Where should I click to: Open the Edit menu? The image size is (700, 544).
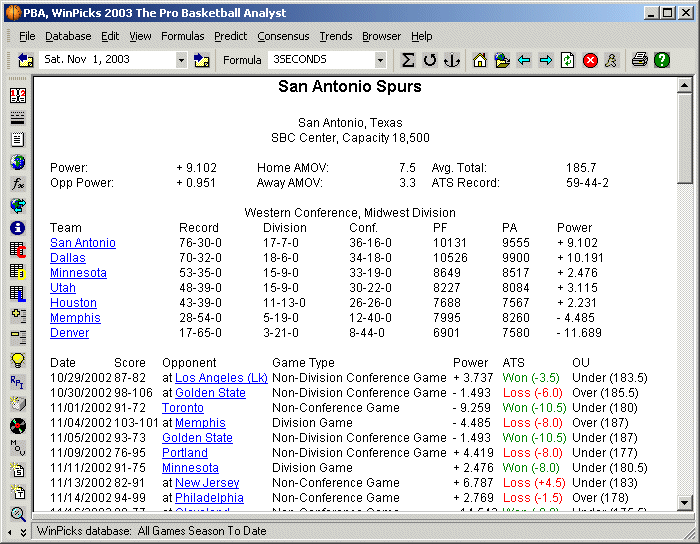coord(110,36)
